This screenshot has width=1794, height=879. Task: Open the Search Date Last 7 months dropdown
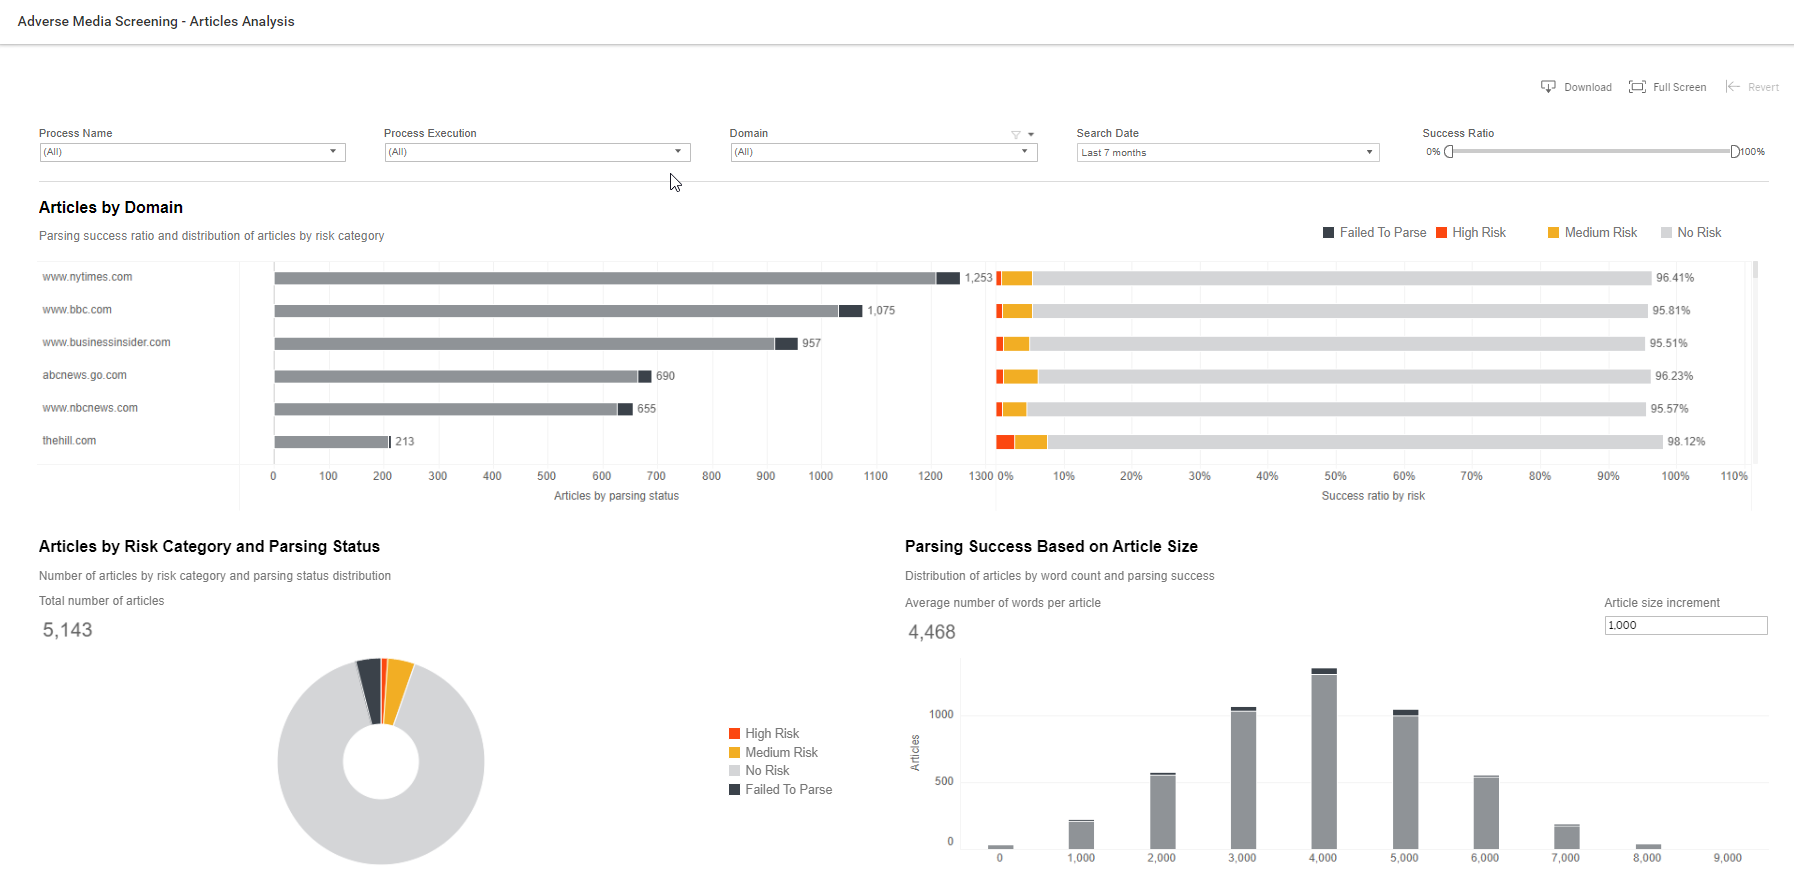click(x=1228, y=152)
